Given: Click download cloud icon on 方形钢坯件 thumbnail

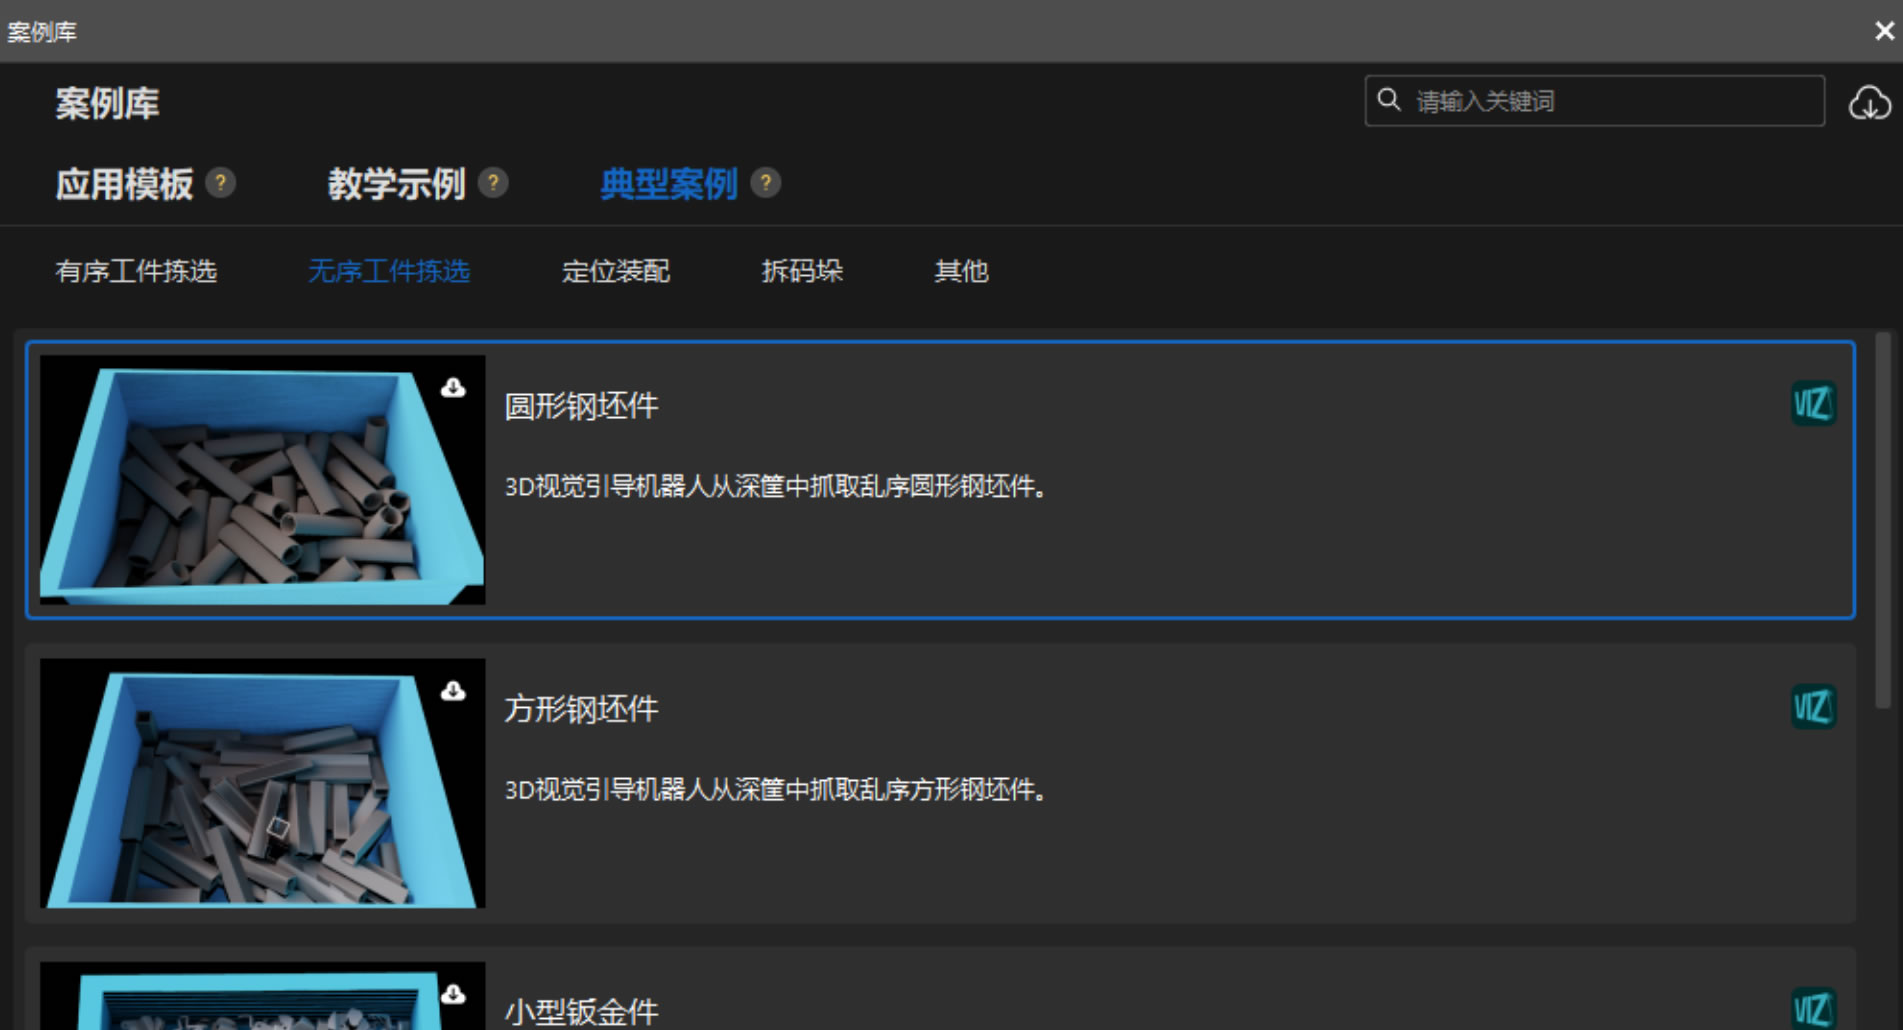Looking at the screenshot, I should (453, 691).
